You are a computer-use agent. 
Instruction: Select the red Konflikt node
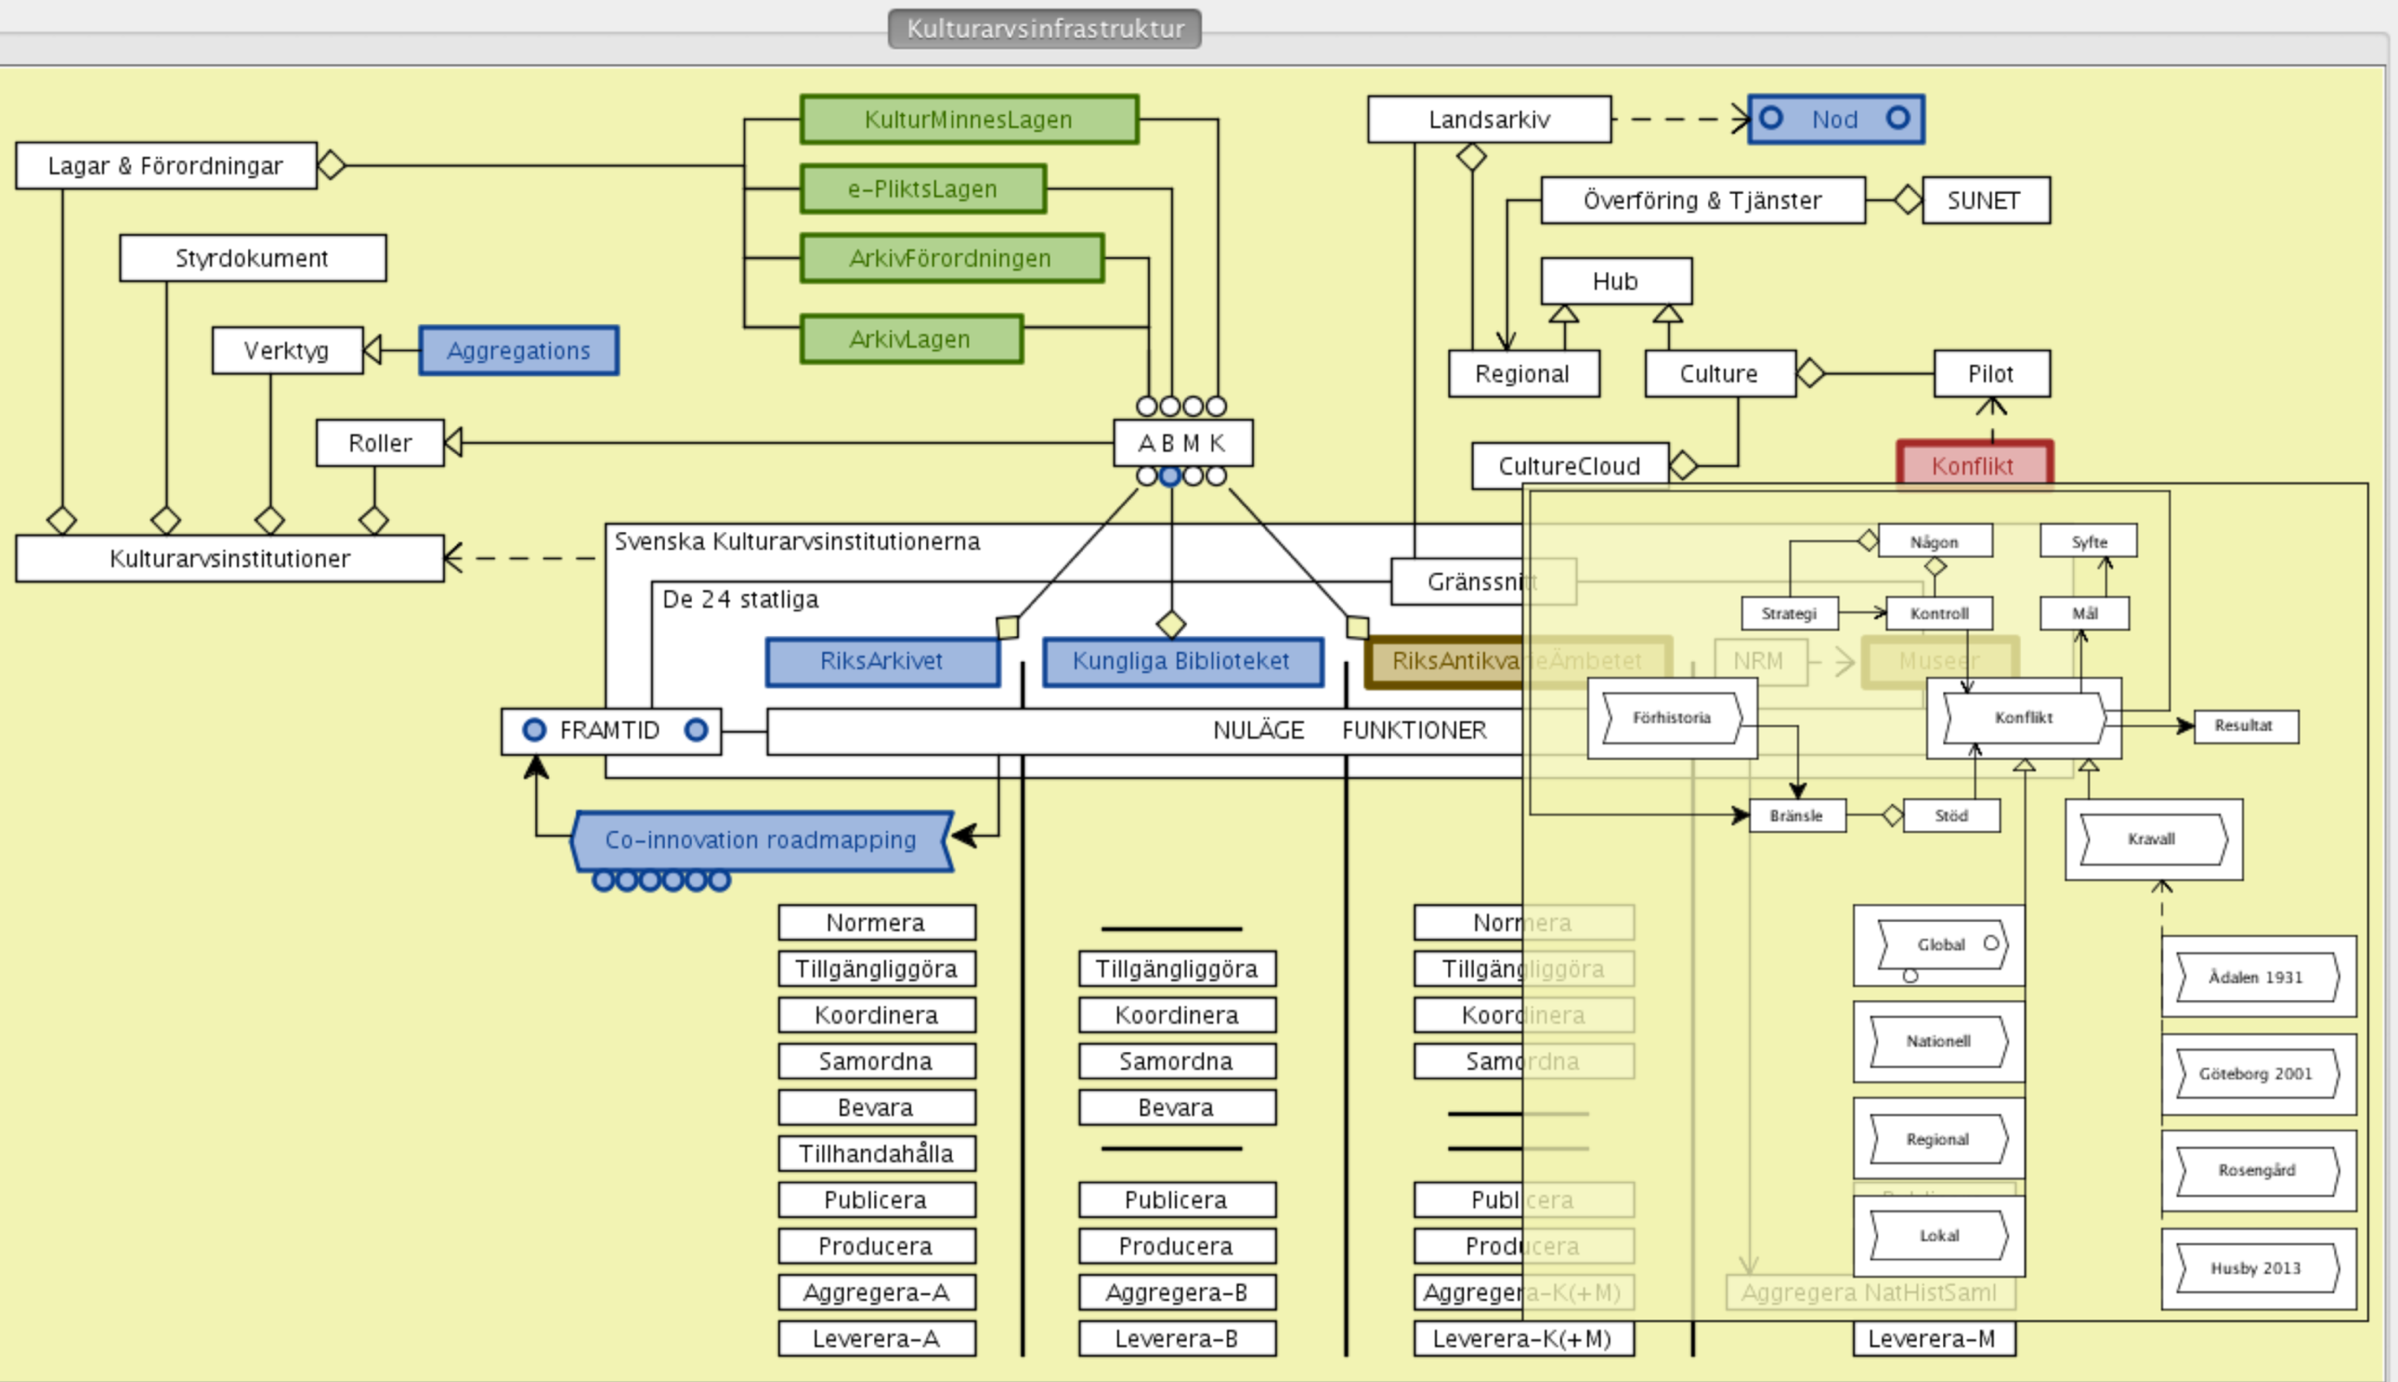pos(1973,465)
